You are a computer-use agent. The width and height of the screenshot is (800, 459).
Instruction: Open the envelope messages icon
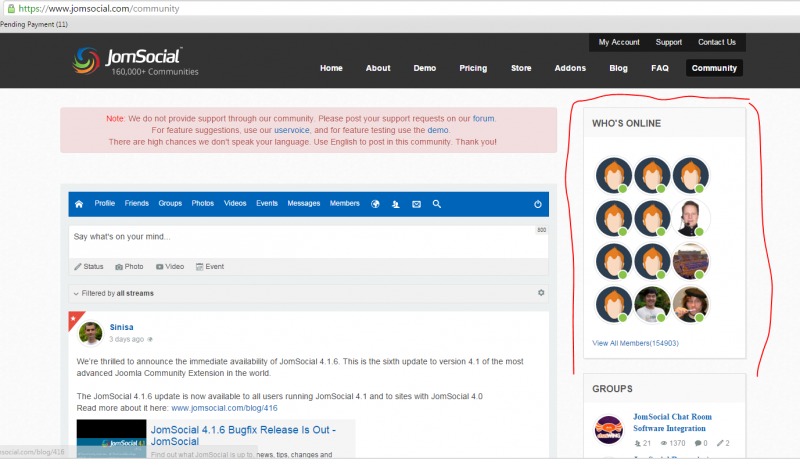point(416,204)
